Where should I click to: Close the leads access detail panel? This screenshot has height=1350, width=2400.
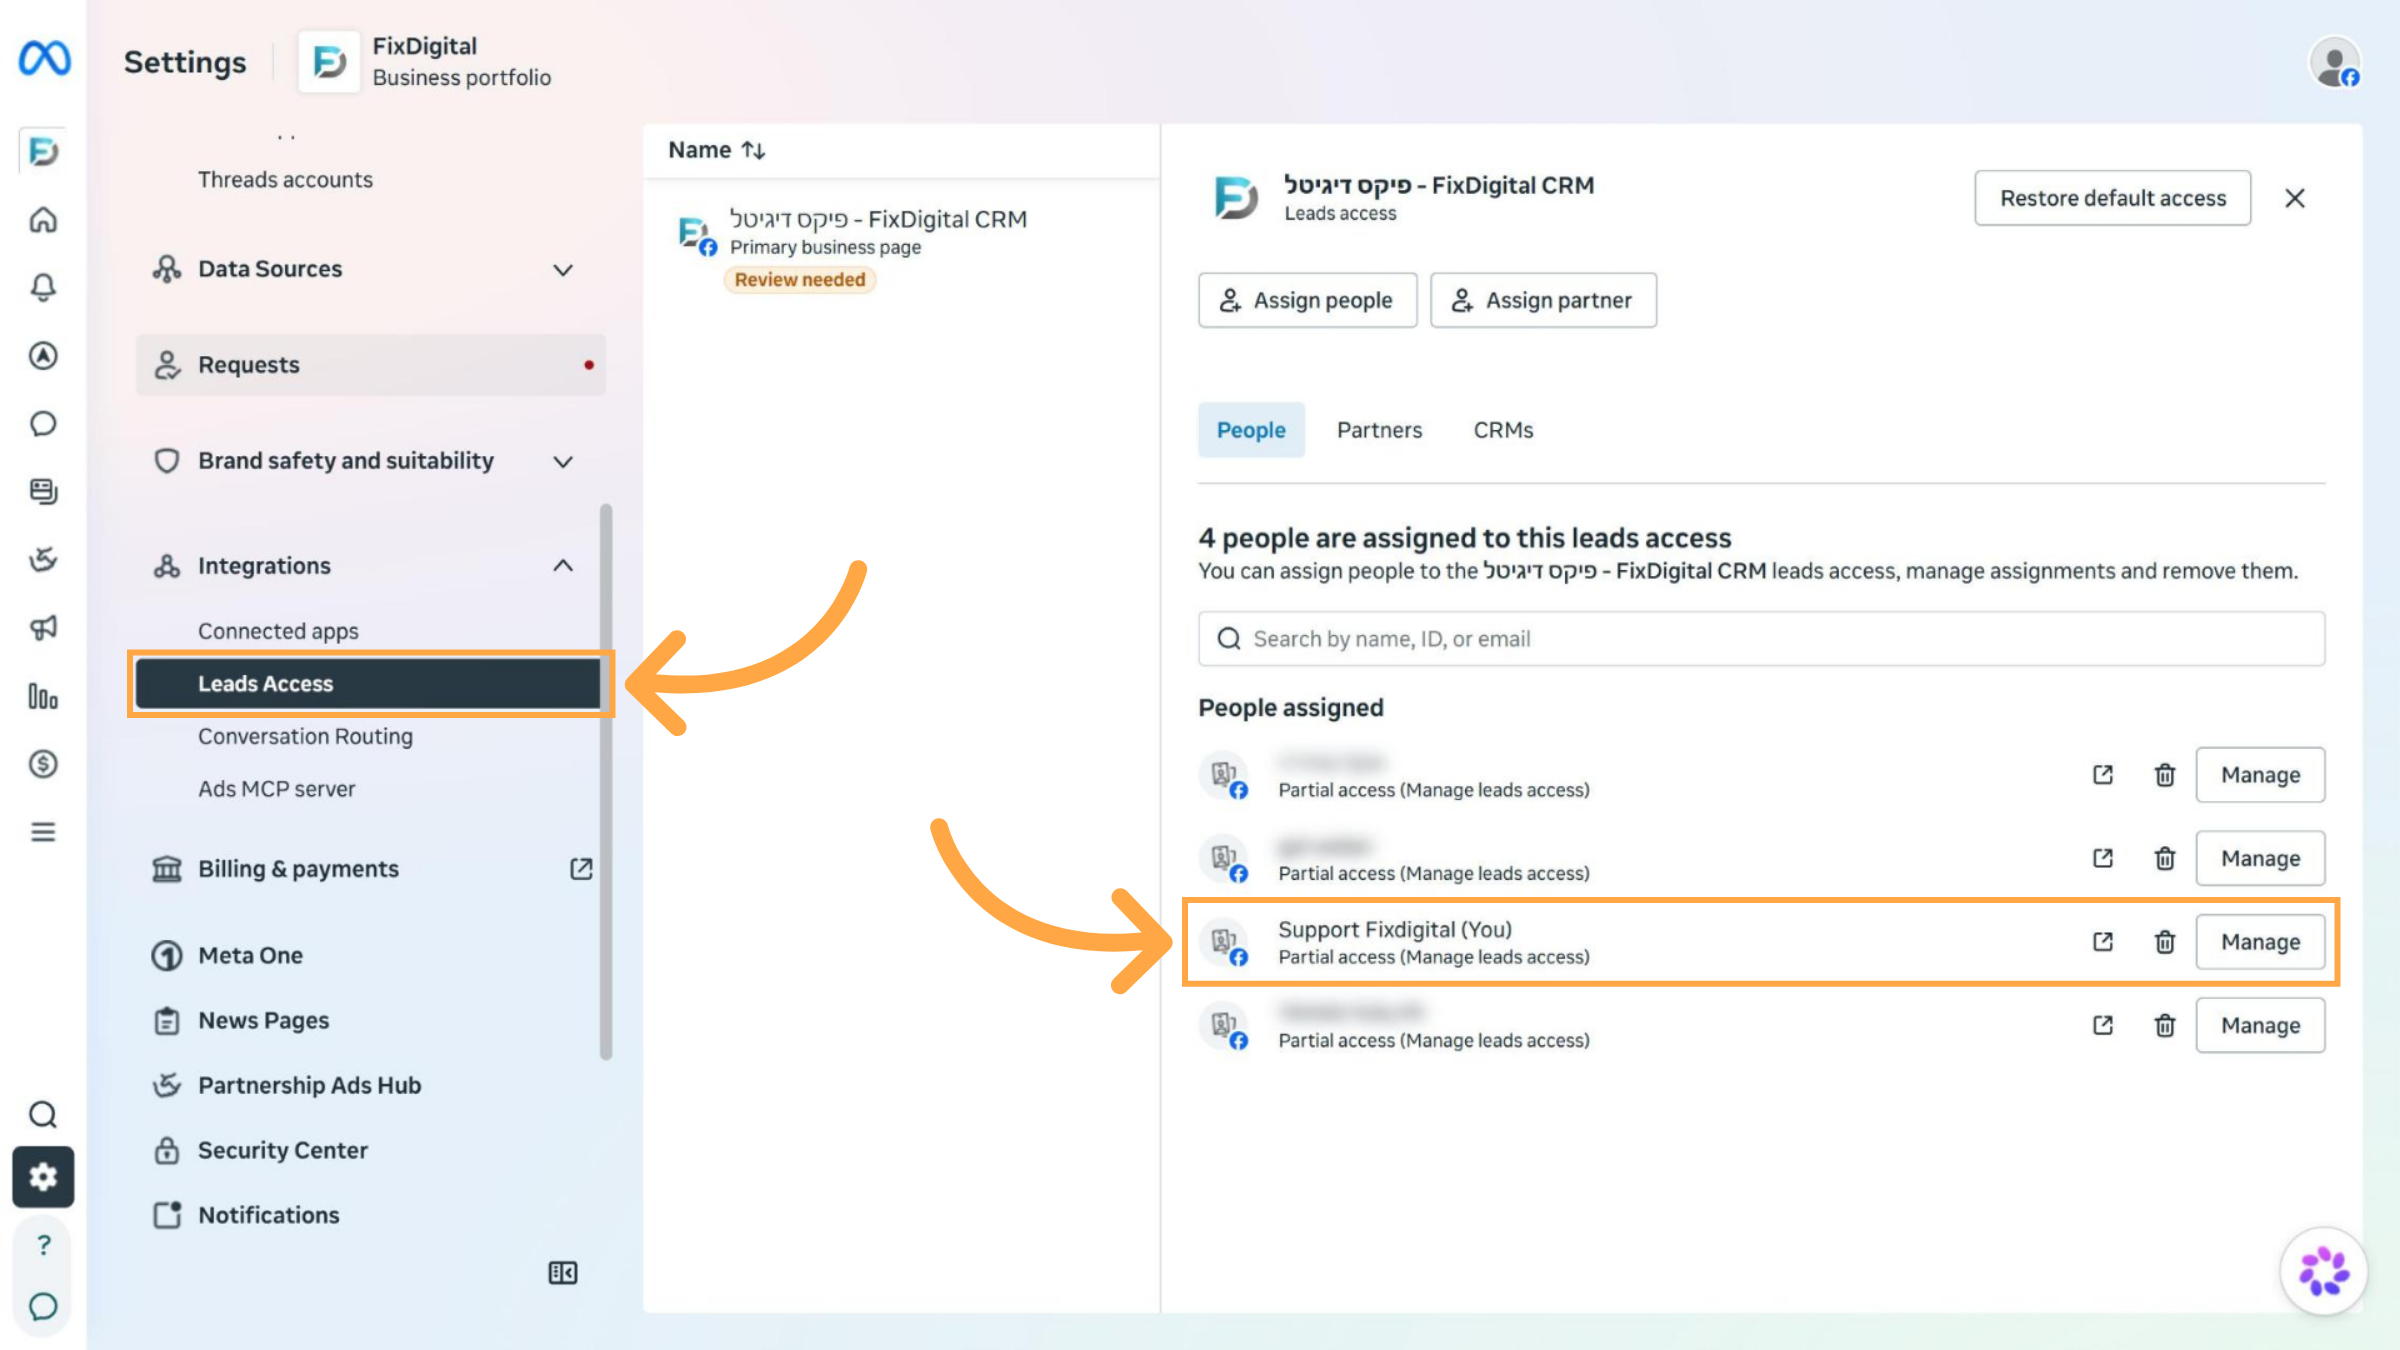(2295, 198)
